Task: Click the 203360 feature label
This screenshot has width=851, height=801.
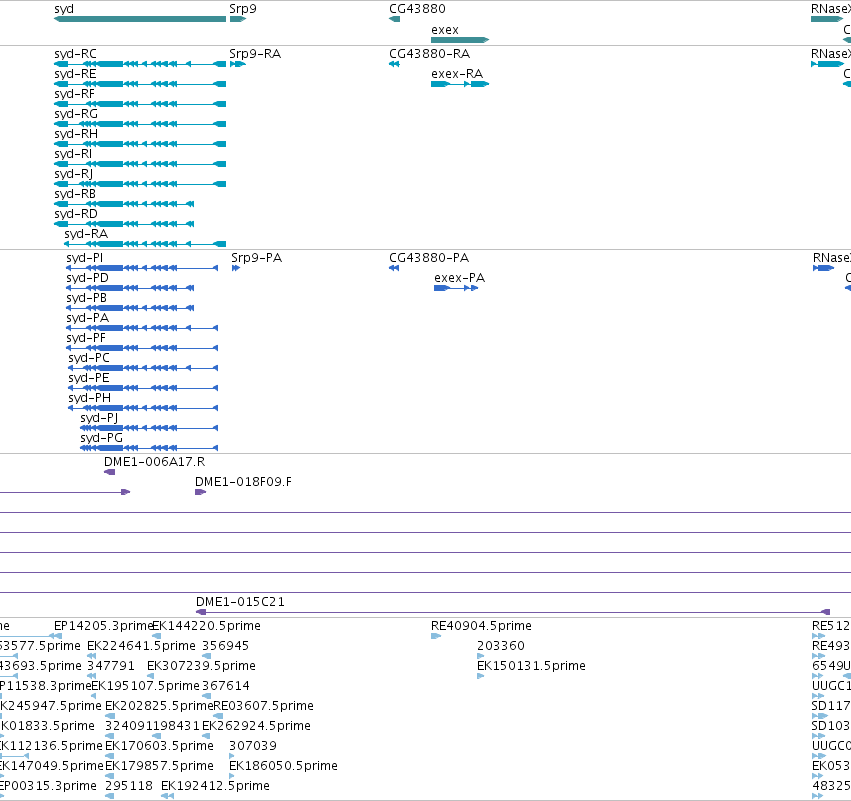Action: [501, 646]
